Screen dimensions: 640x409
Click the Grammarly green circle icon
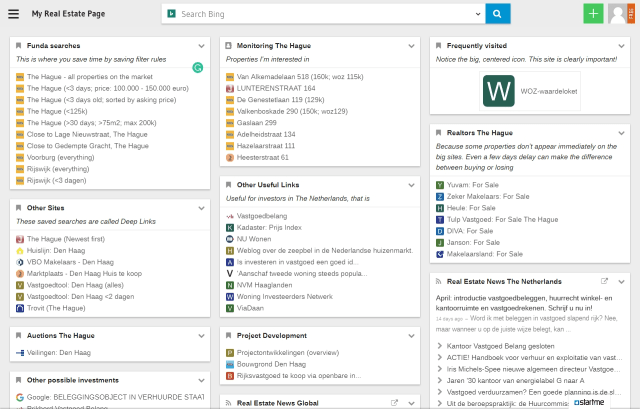click(x=198, y=68)
